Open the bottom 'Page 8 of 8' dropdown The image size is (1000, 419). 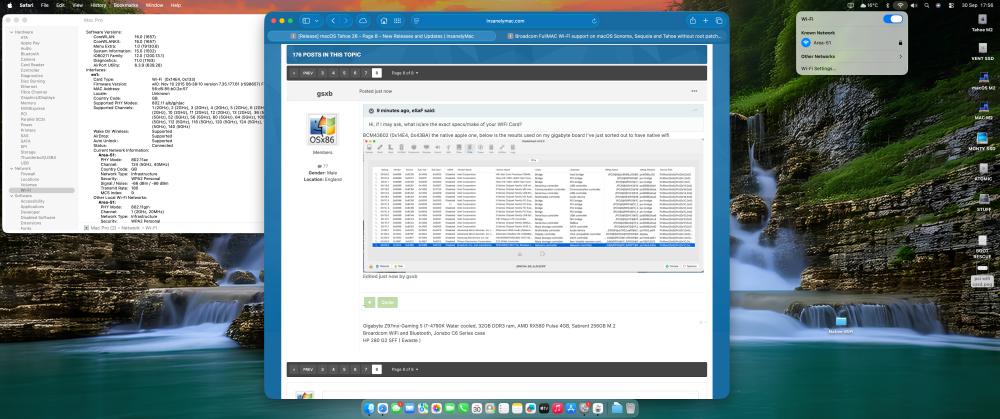pos(405,369)
